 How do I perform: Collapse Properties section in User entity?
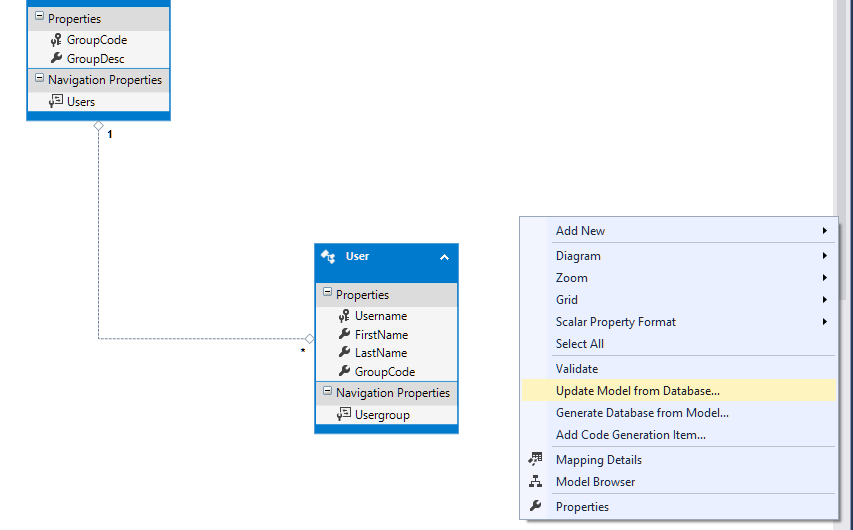point(327,295)
